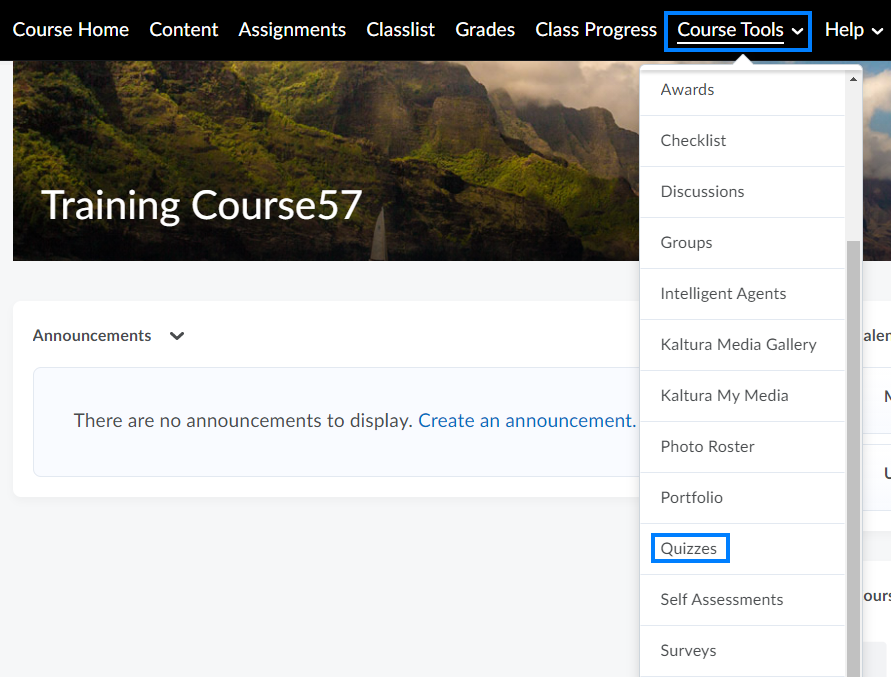
Task: Open Surveys from Course Tools
Action: [688, 651]
